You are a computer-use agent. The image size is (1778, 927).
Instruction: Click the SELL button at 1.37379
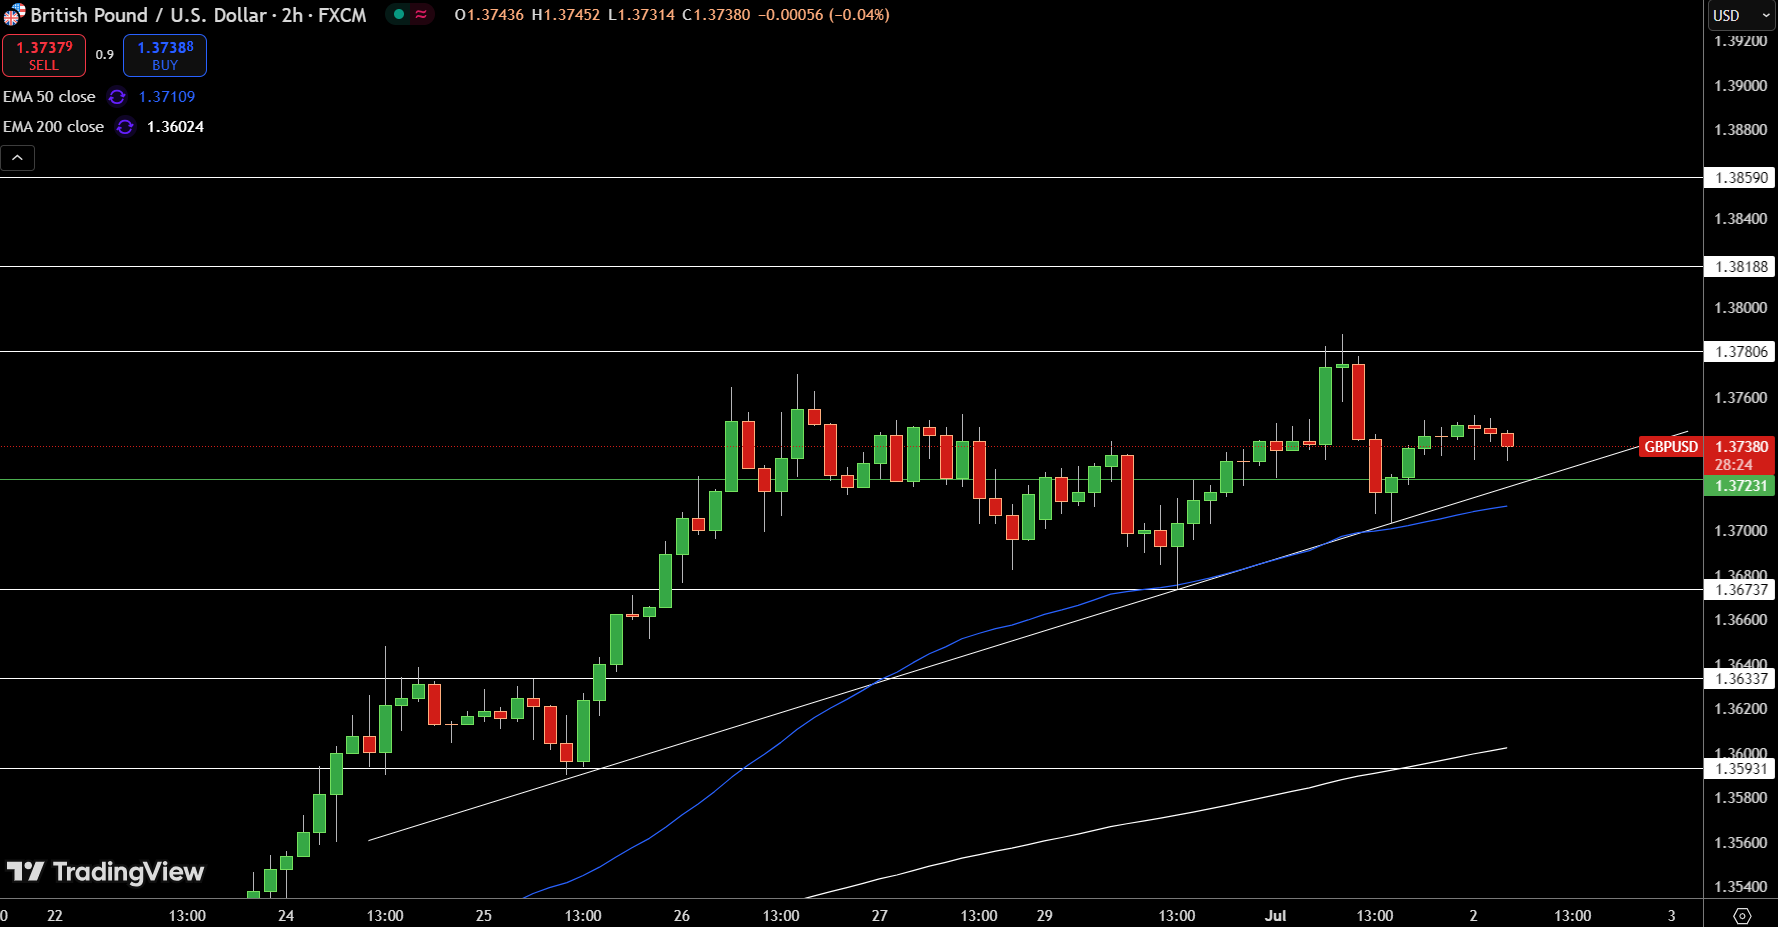tap(44, 56)
